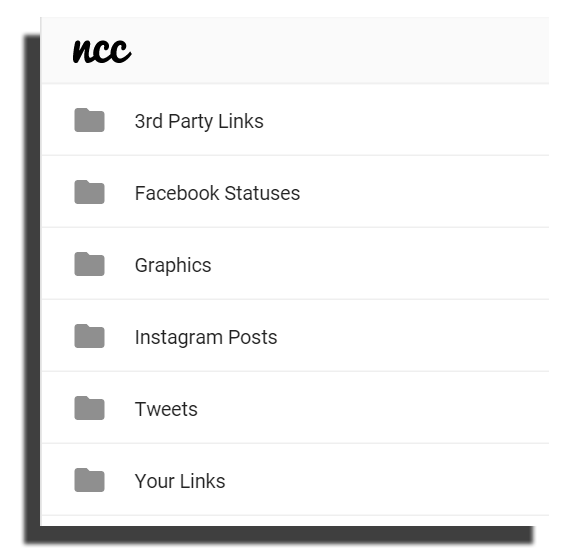
Task: Open the 3rd Party Links folder name
Action: 199,121
